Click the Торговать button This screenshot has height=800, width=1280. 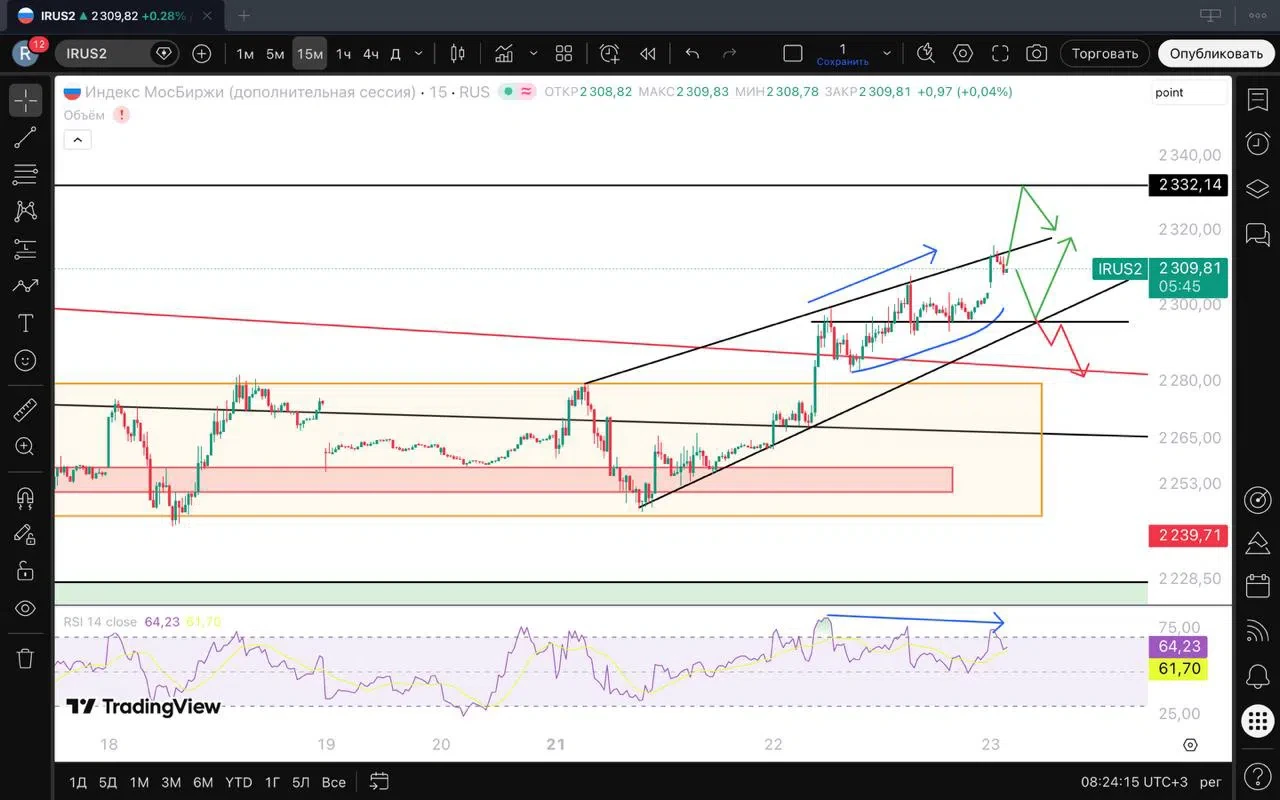(1105, 53)
